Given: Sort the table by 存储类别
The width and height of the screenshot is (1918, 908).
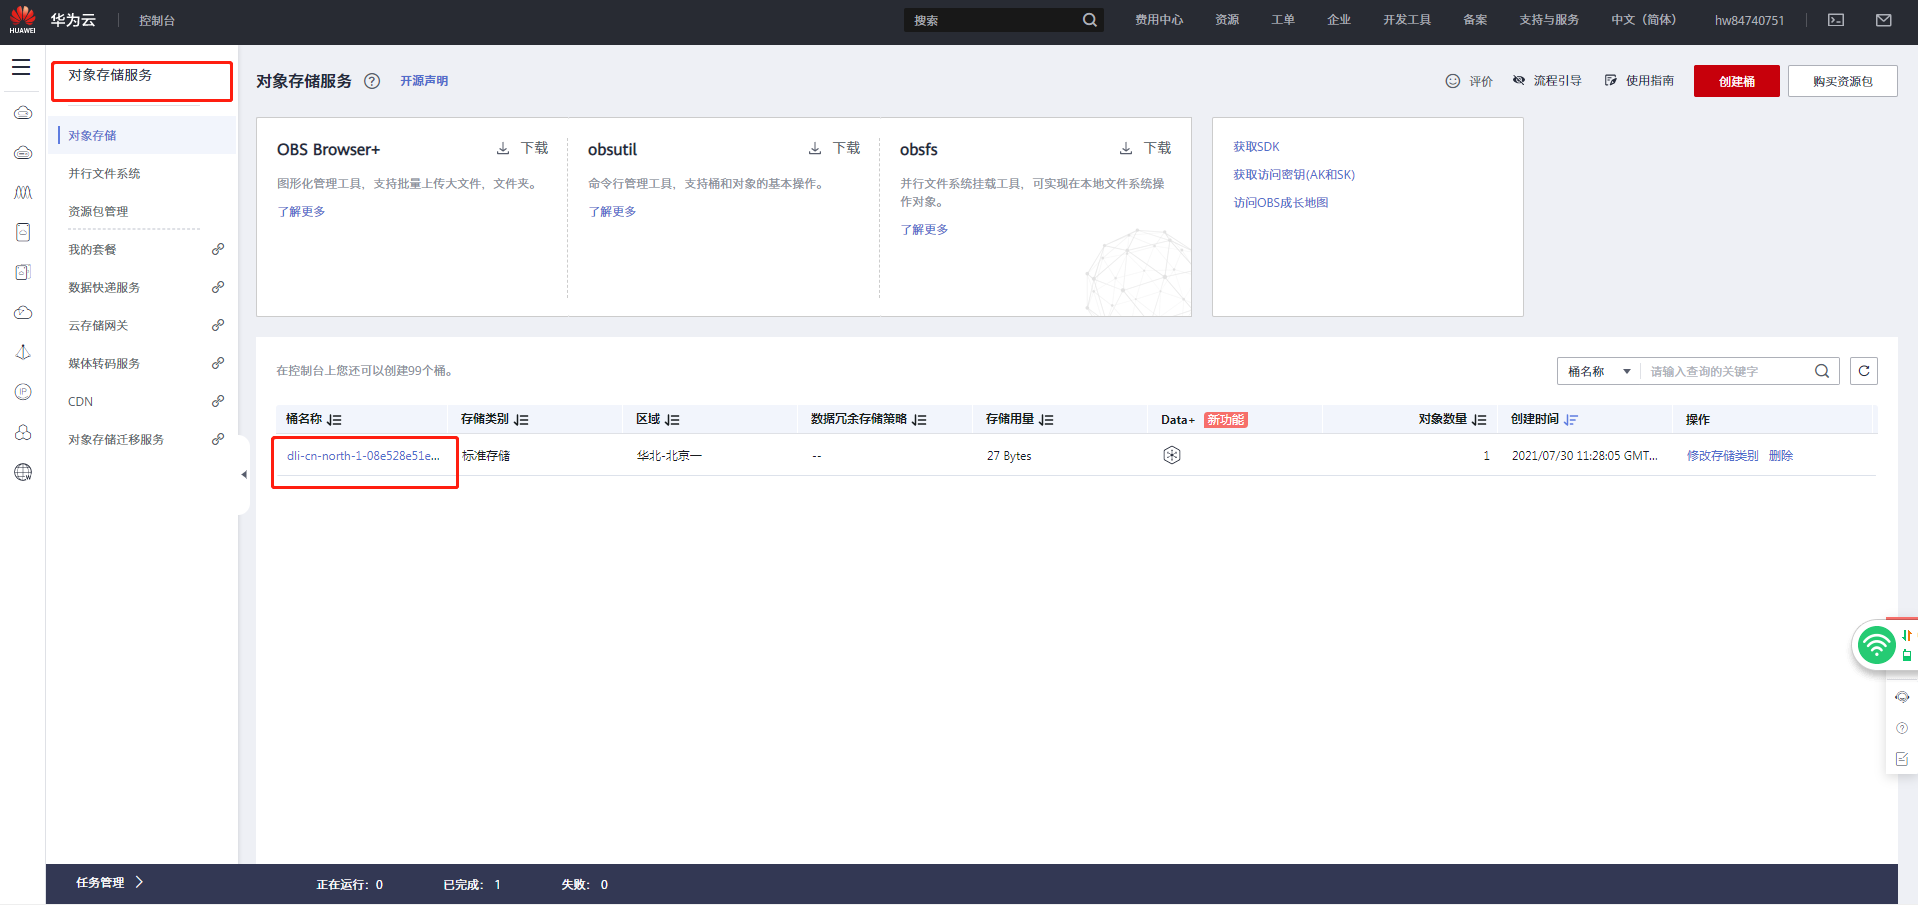Looking at the screenshot, I should [521, 420].
